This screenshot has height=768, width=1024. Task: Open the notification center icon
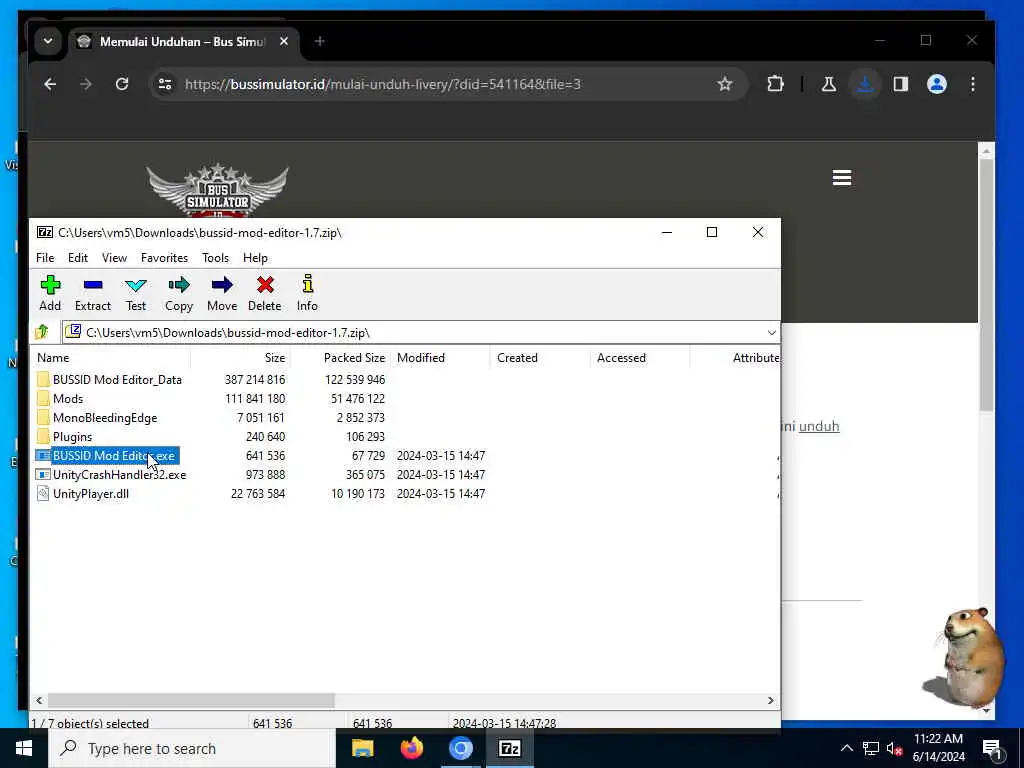[991, 749]
